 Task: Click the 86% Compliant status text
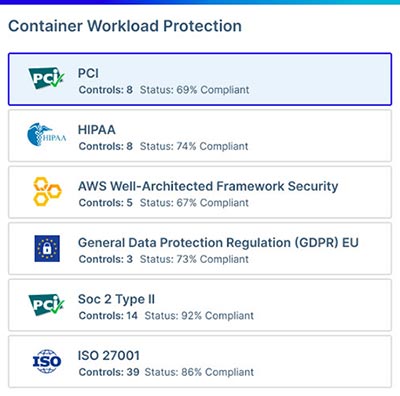pos(199,372)
